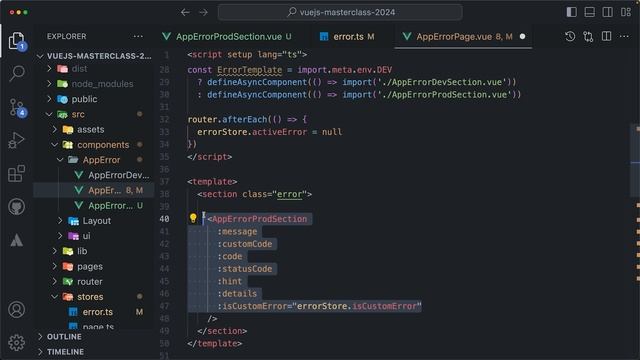Open AppErrorDev... file in explorer
Viewport: 640px width, 360px height.
94,175
